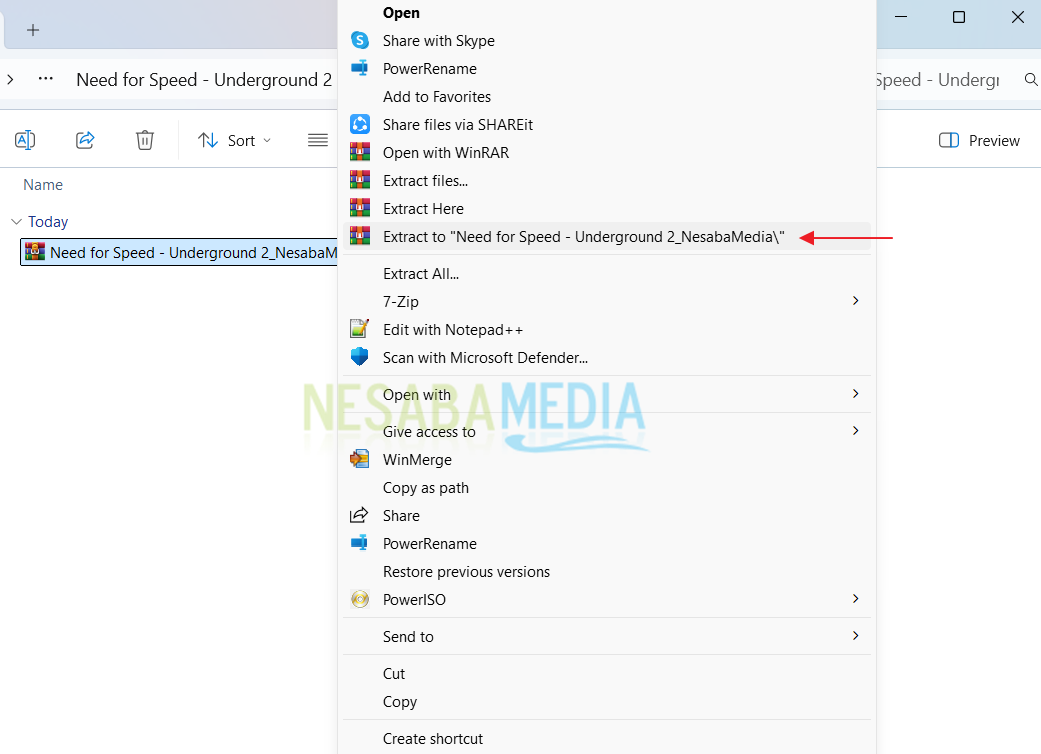This screenshot has height=754, width=1041.
Task: Minimize the Explorer window
Action: [x=901, y=17]
